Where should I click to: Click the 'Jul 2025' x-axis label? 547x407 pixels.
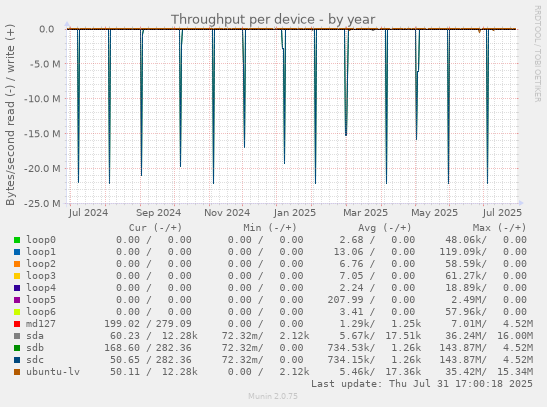(x=502, y=213)
